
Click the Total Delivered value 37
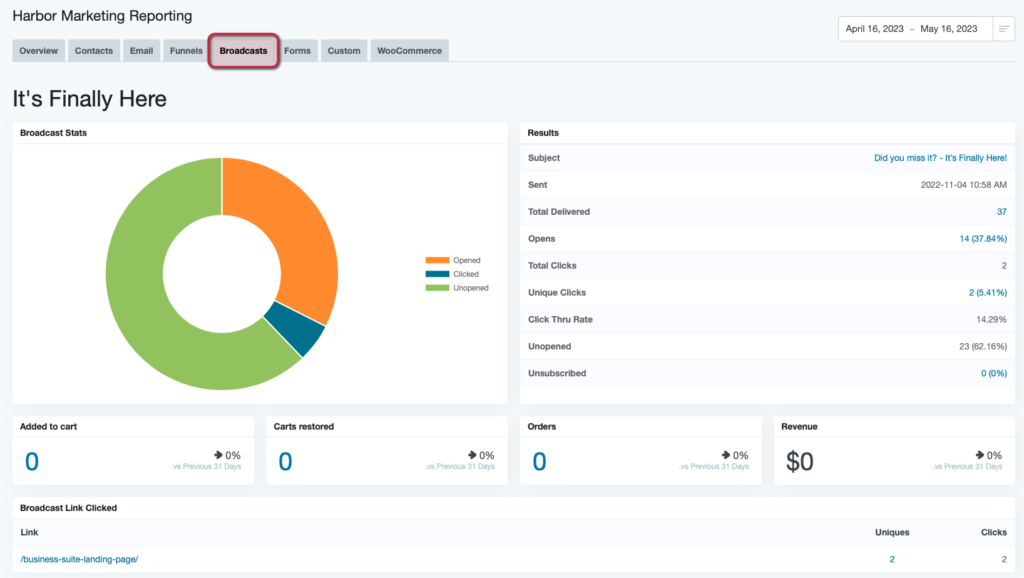pyautogui.click(x=1001, y=212)
